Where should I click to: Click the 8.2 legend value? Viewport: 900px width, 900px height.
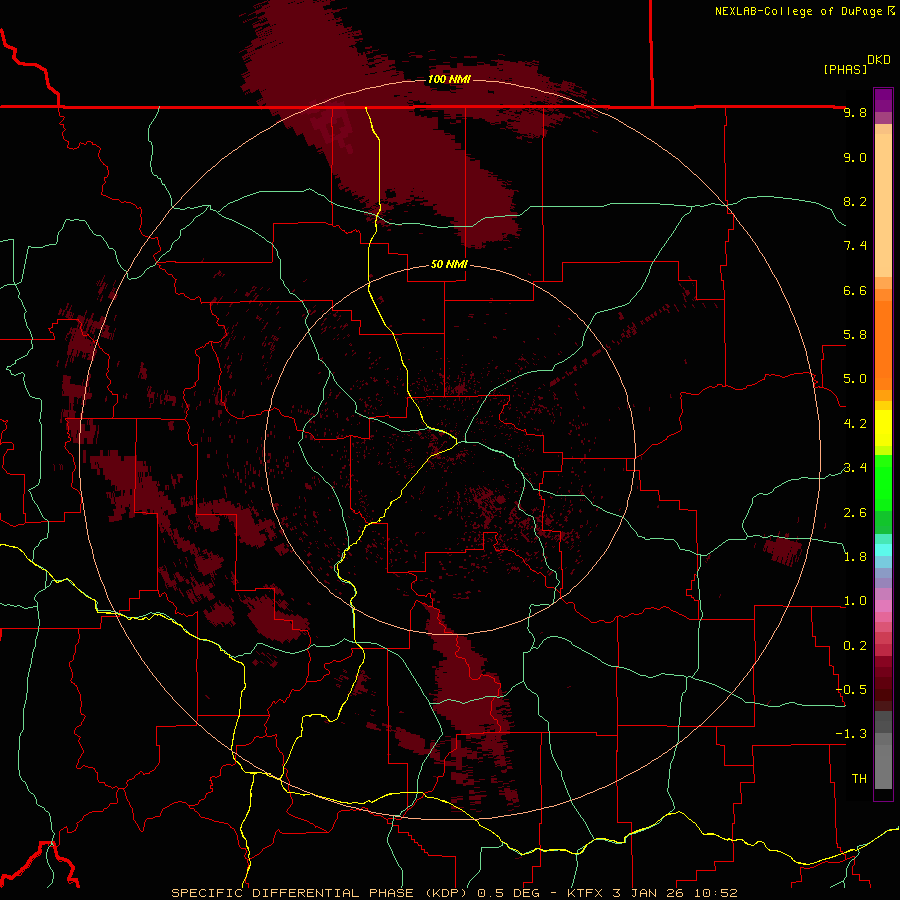pyautogui.click(x=855, y=201)
